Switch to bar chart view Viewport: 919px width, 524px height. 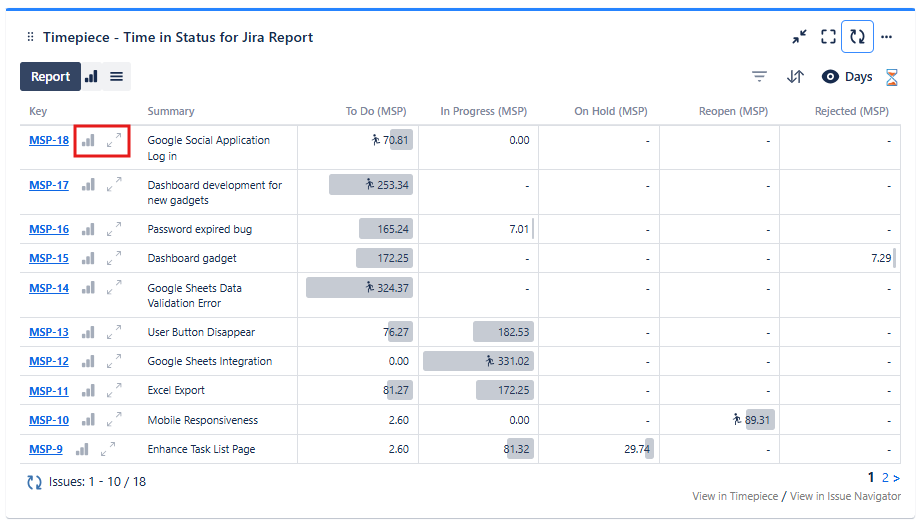click(92, 77)
